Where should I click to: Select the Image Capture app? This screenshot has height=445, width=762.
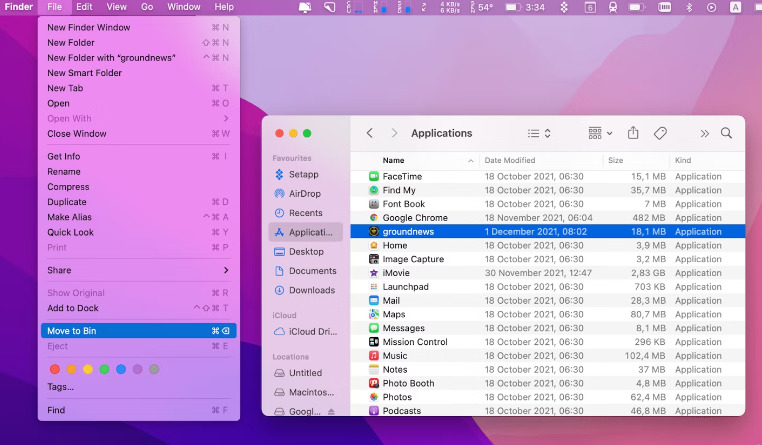pyautogui.click(x=547, y=259)
